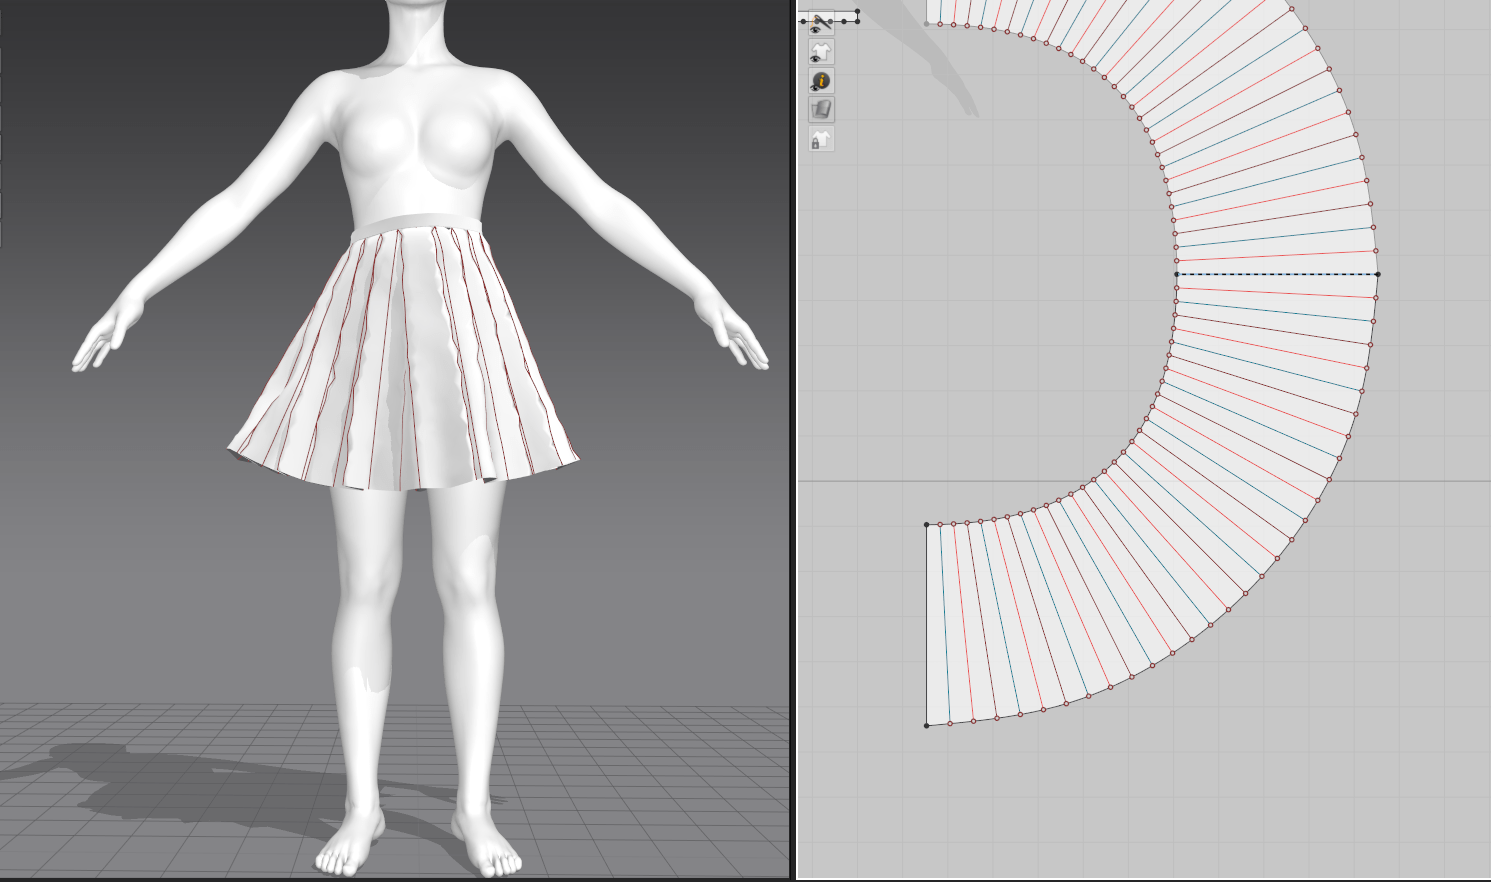
Task: Click left endpoint of the dashed line
Action: [x=1177, y=274]
